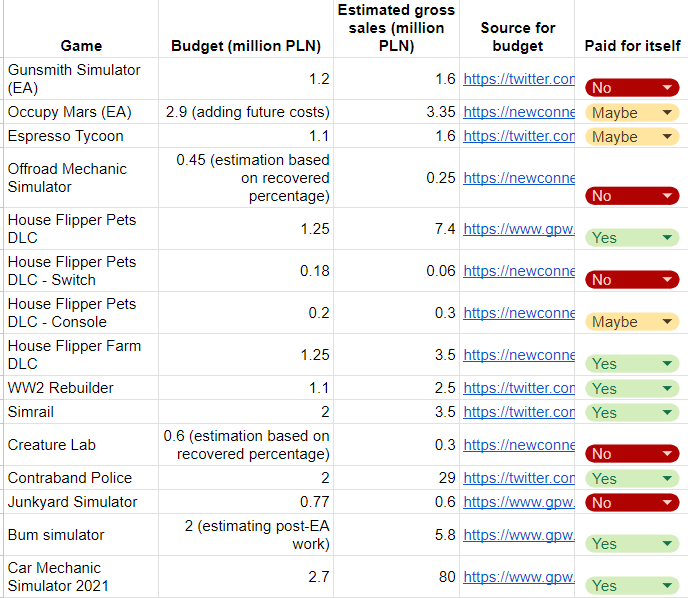Follow the Bum simulator gpw budget link

click(519, 535)
